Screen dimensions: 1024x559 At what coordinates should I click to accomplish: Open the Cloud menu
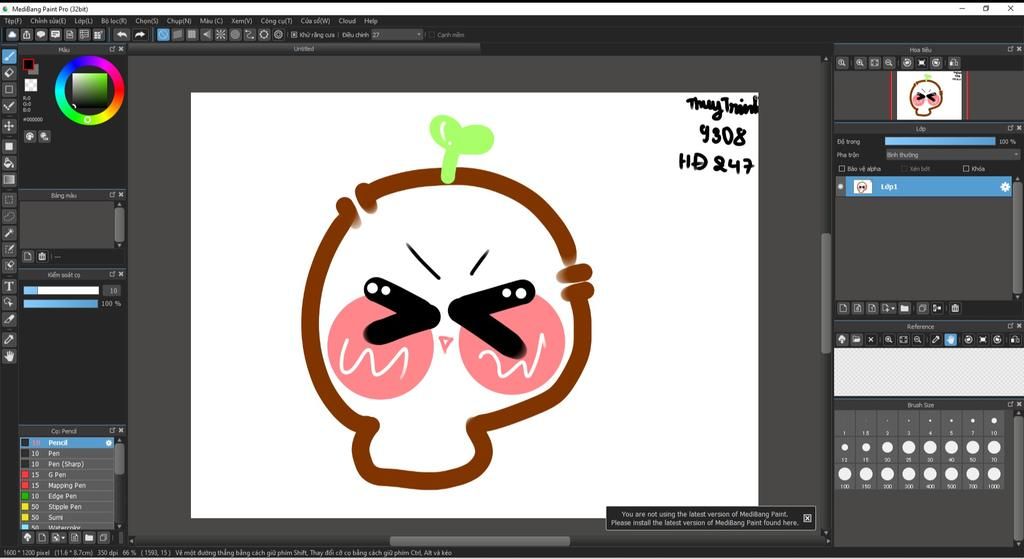click(x=347, y=21)
